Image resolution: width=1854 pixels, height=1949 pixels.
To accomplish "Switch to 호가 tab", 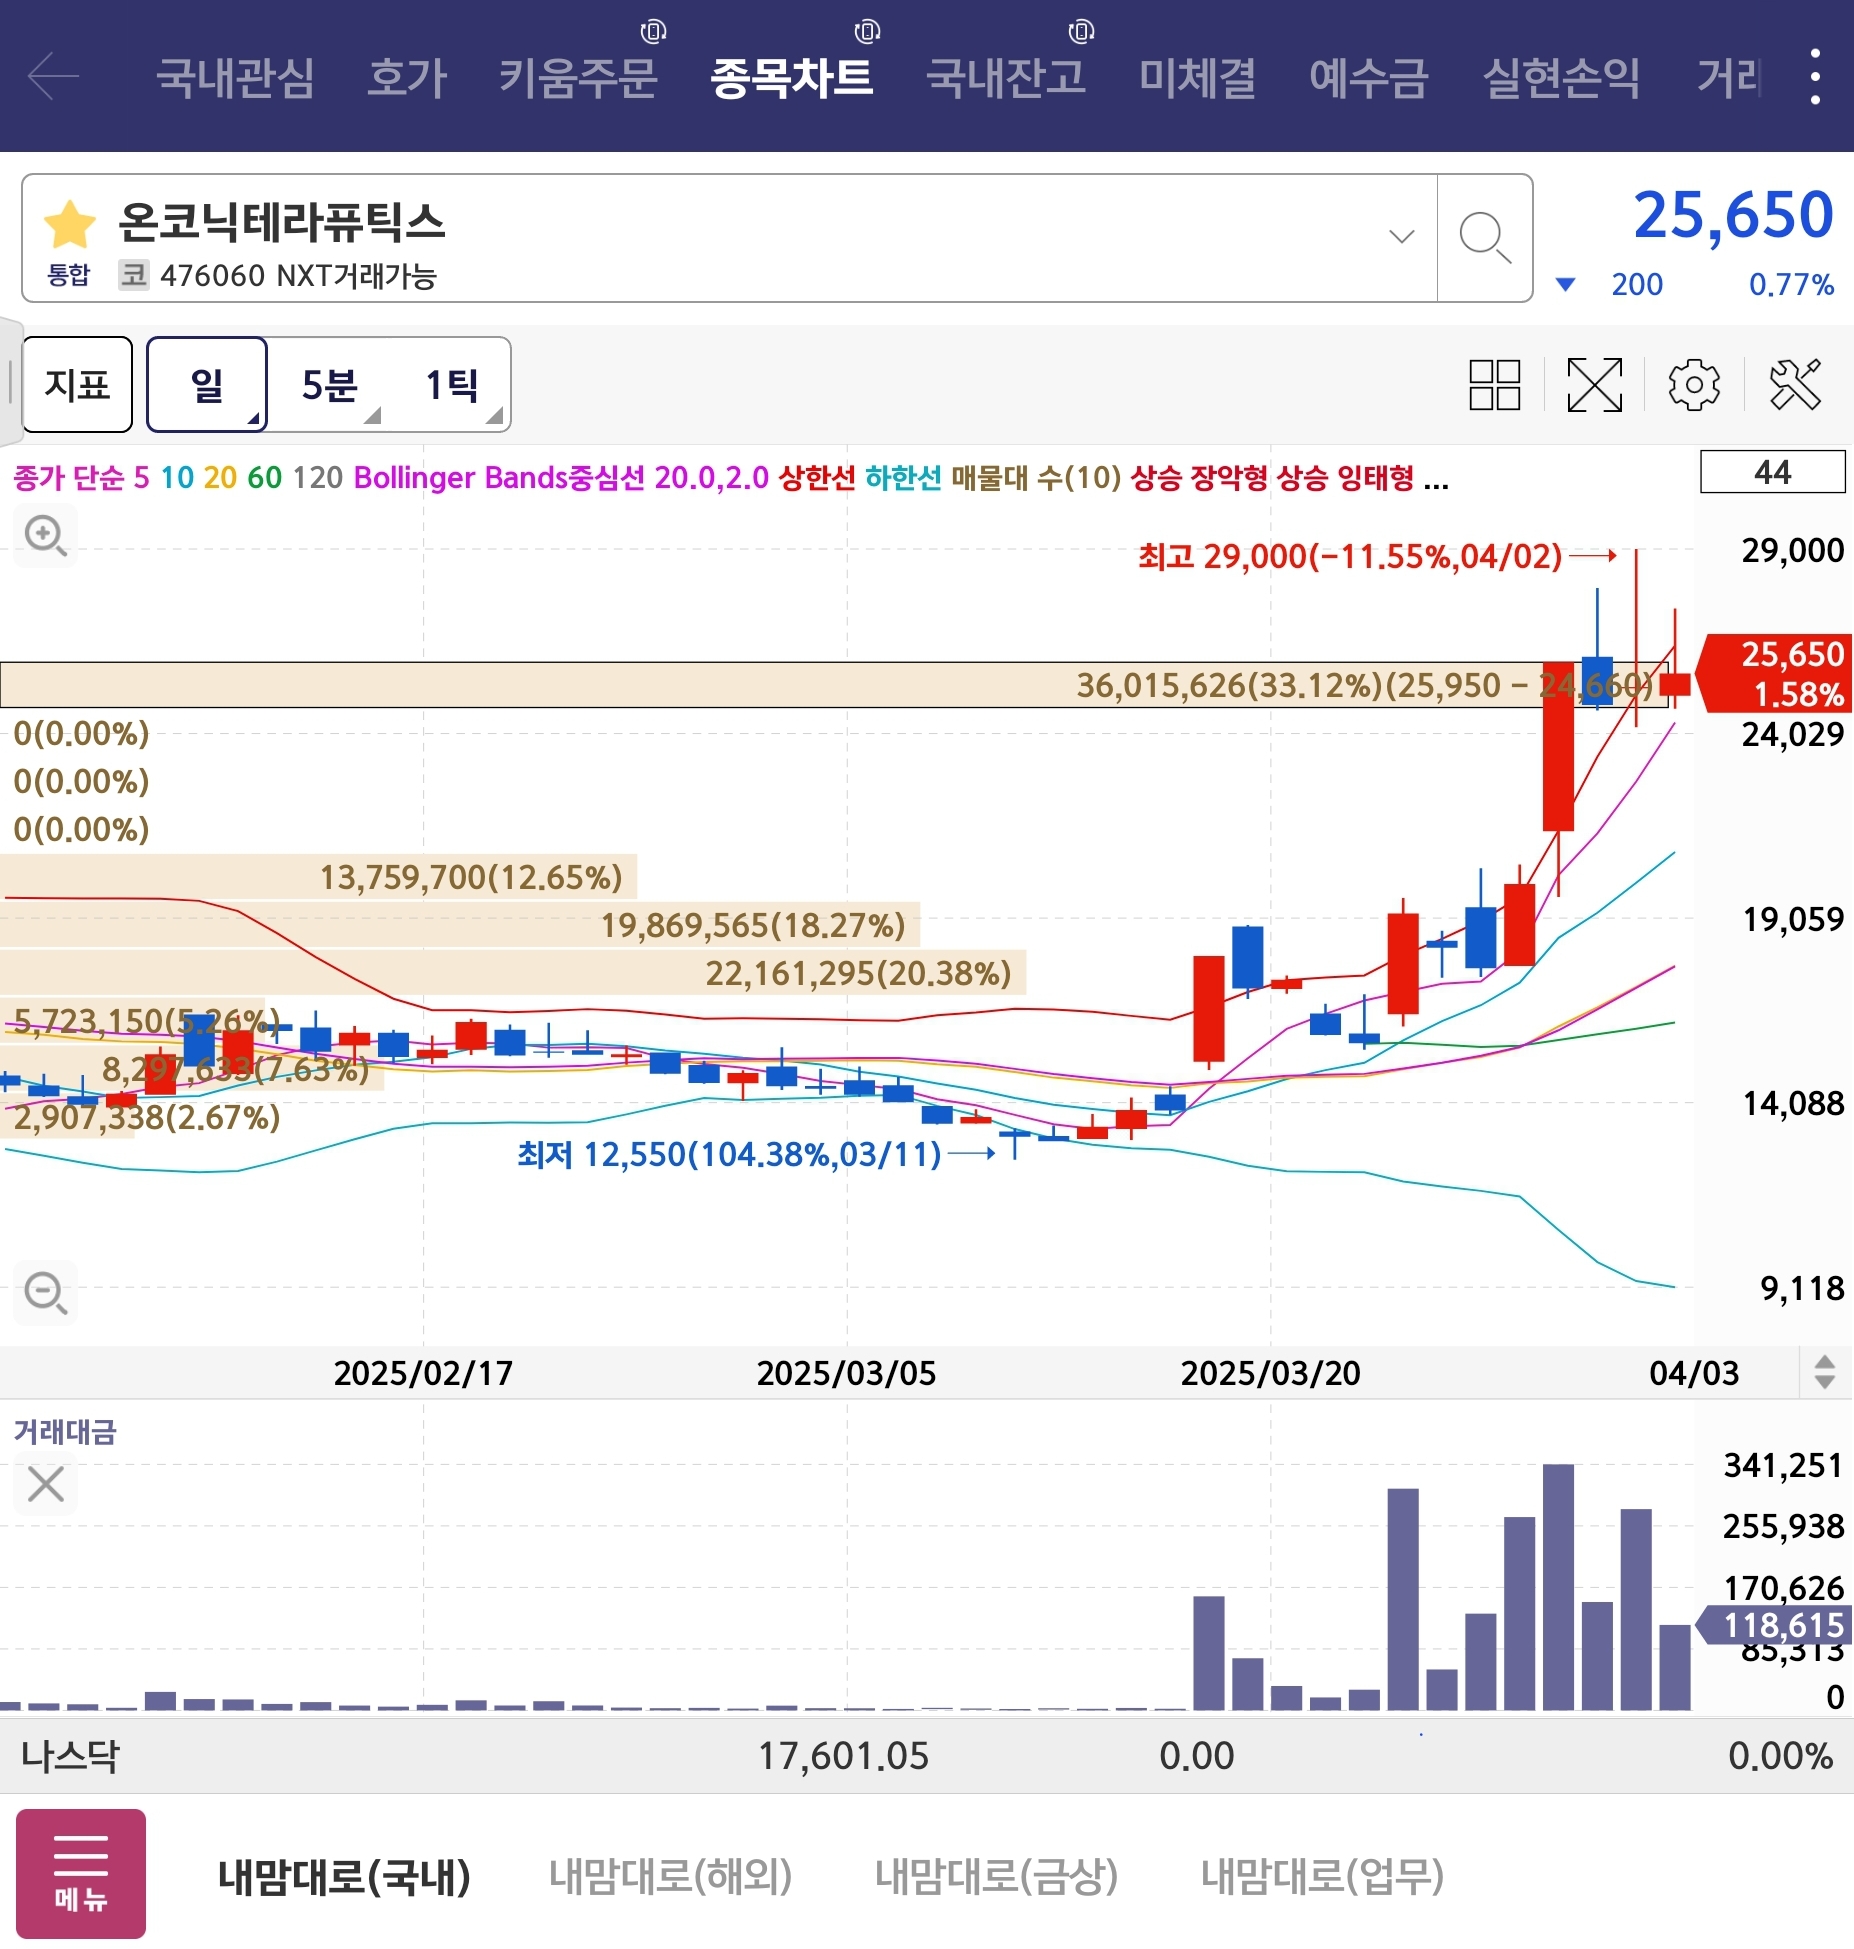I will 407,78.
